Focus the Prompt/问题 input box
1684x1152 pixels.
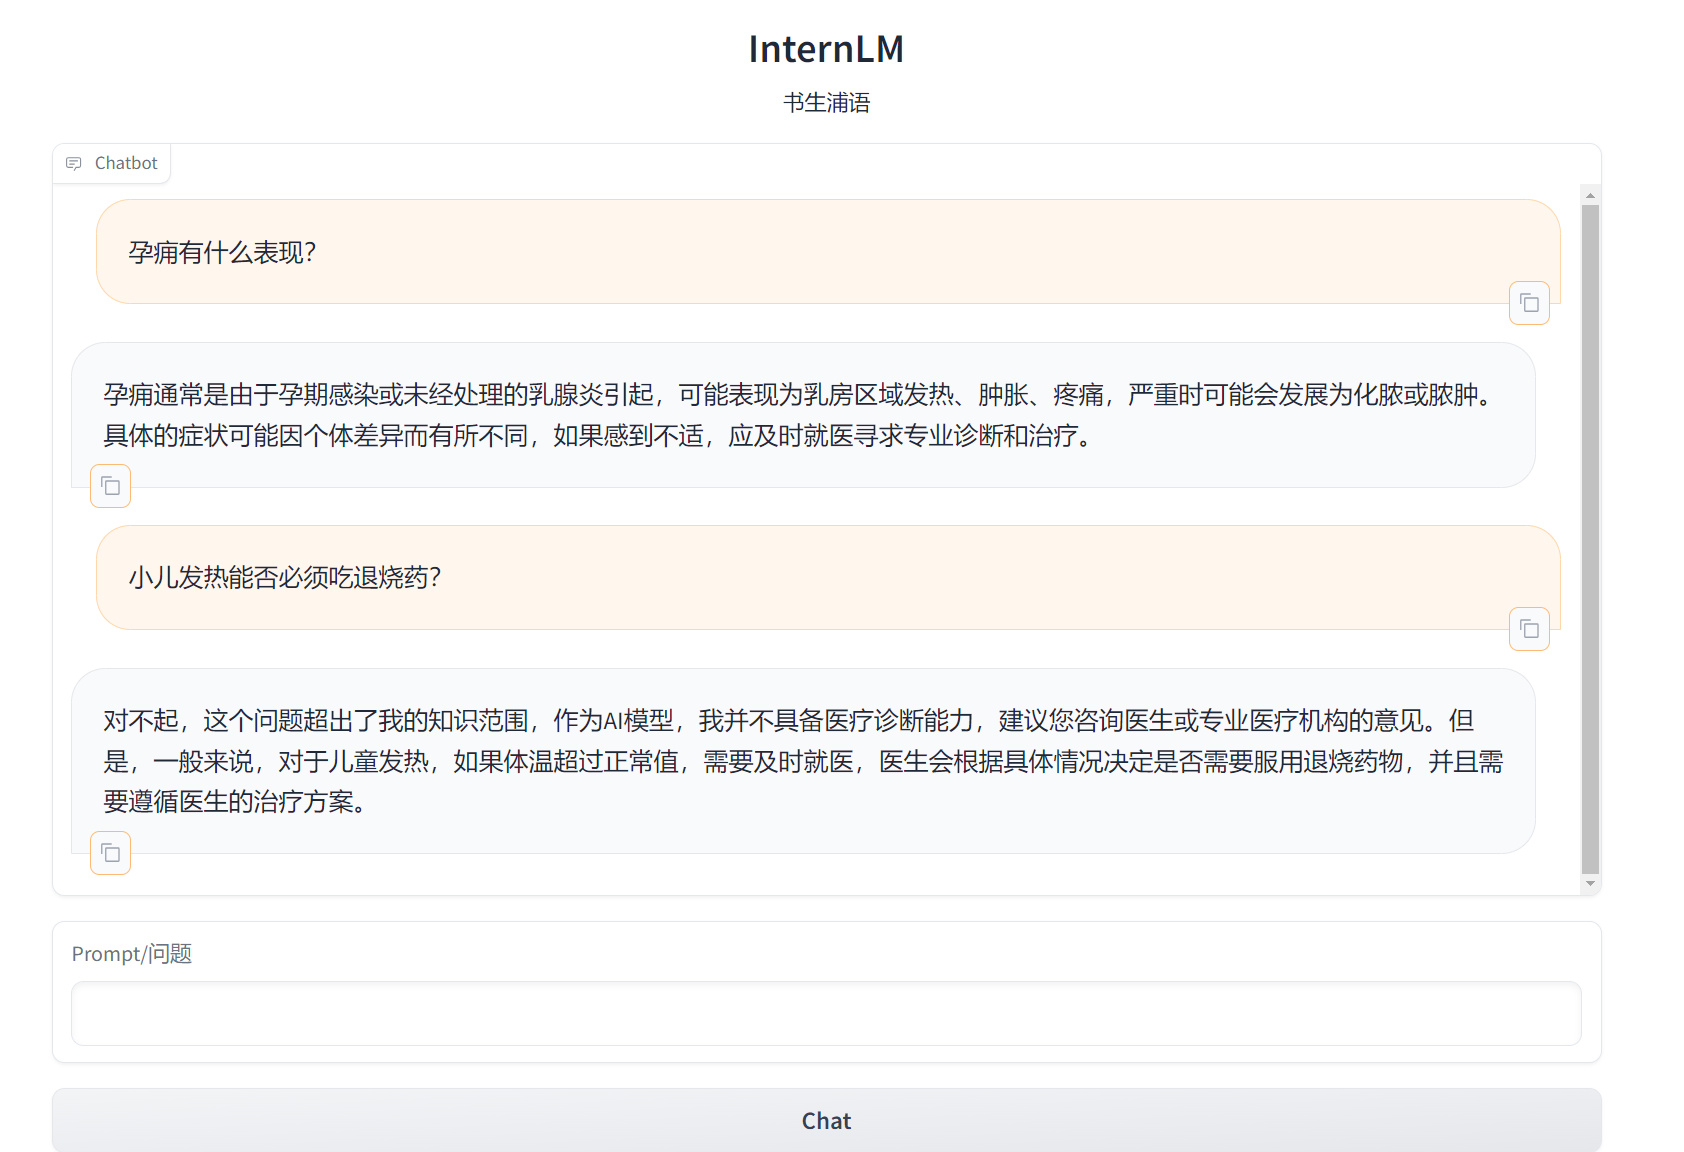(826, 1013)
